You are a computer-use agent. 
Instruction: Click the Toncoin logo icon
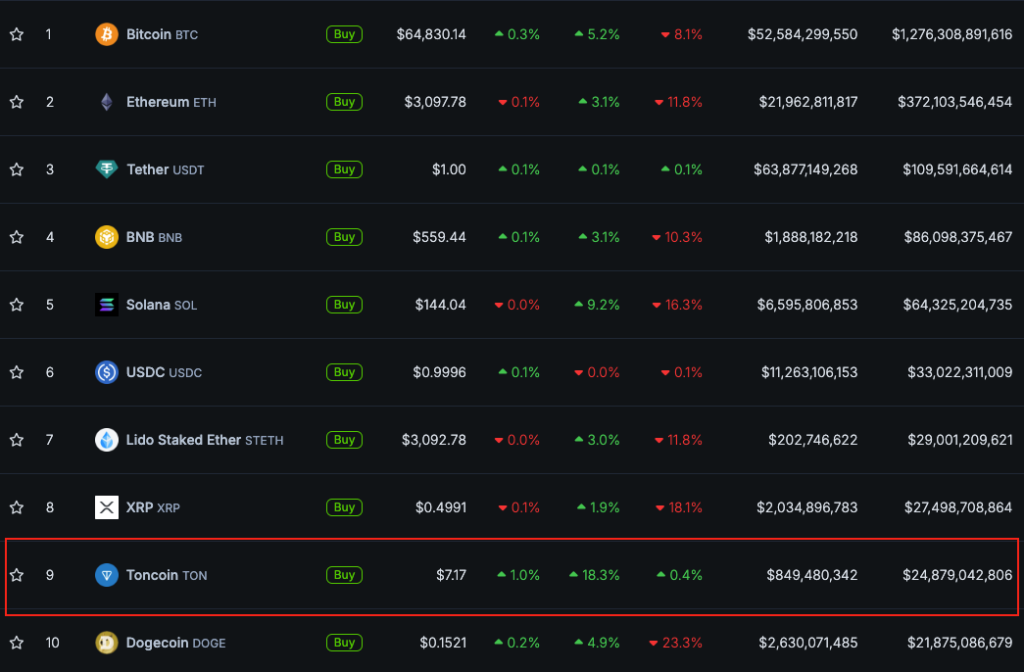point(106,575)
